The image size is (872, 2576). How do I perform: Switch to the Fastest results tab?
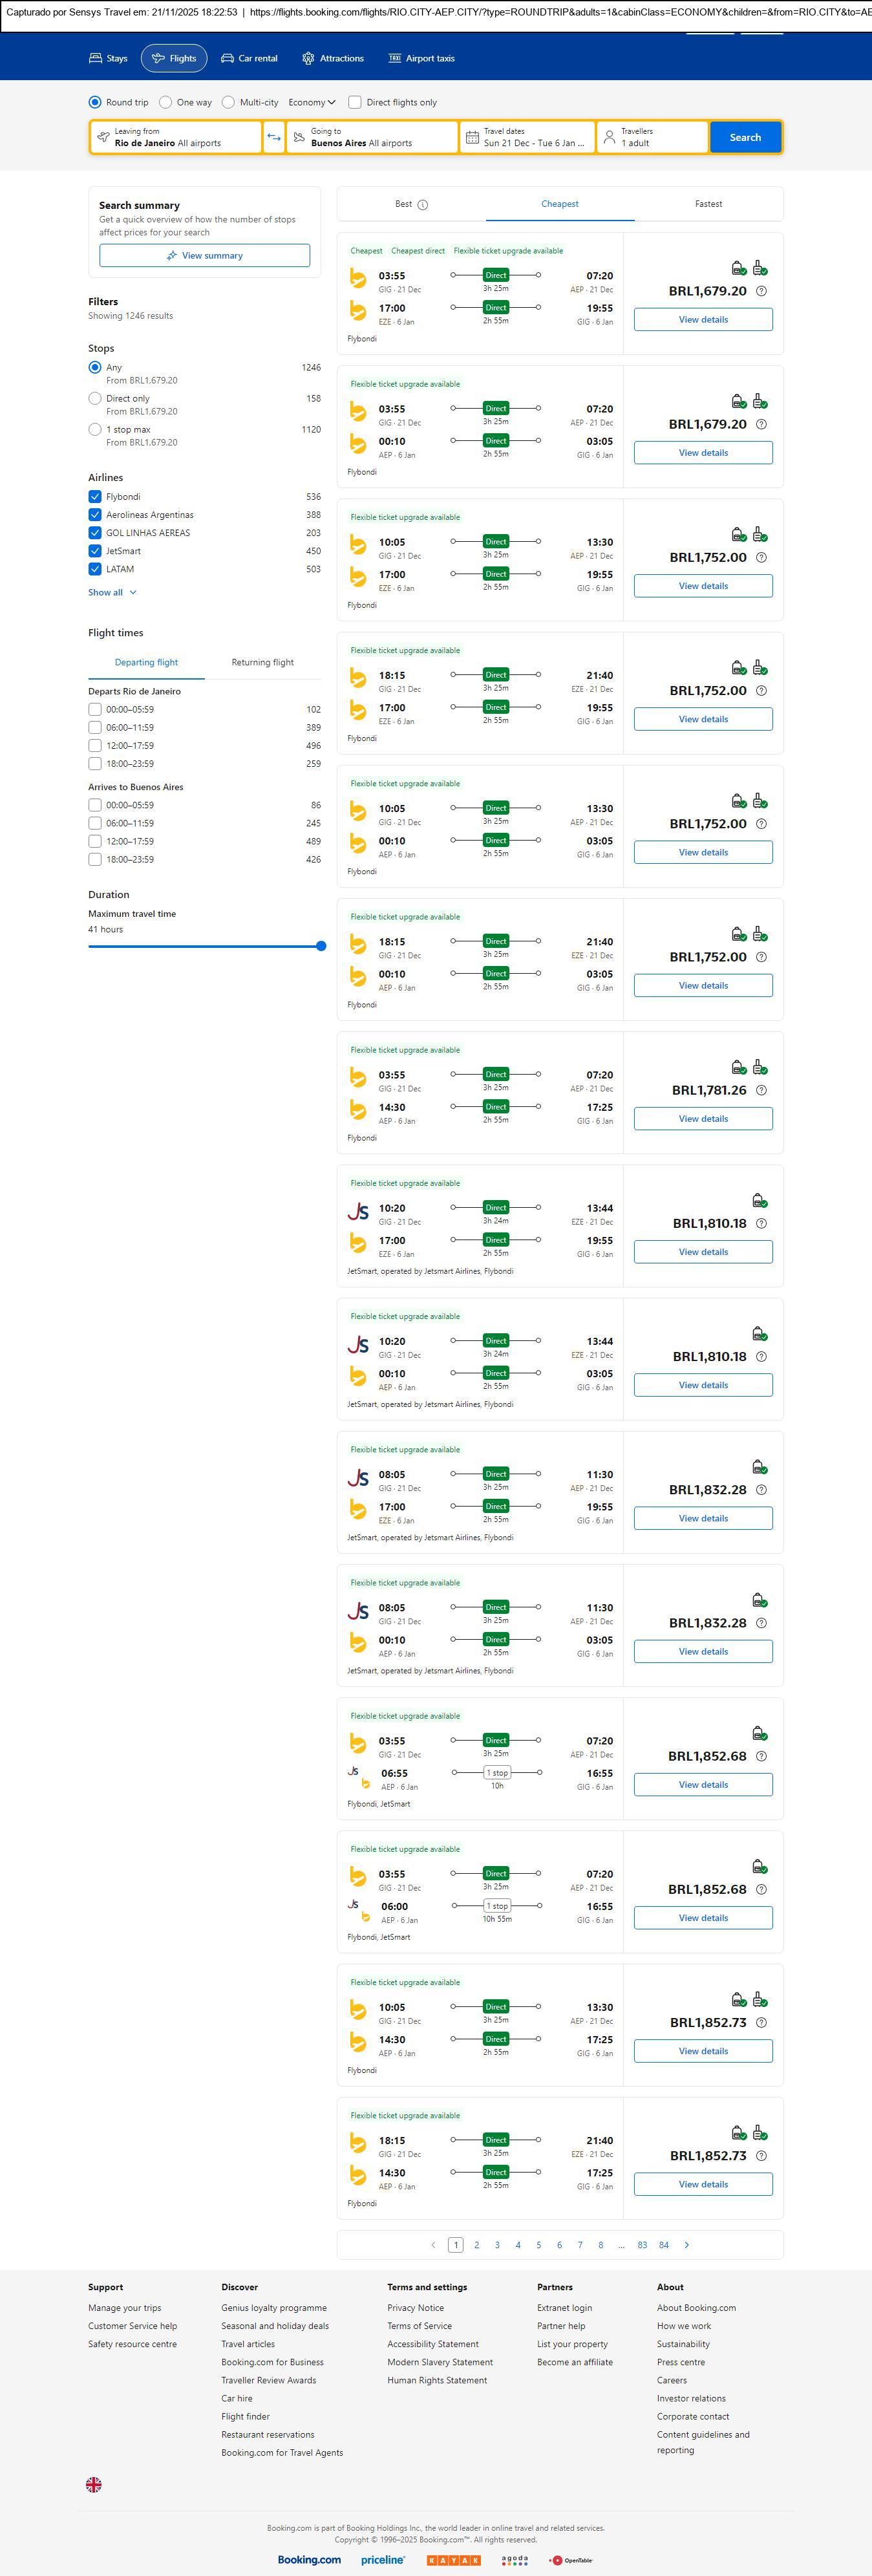point(708,204)
